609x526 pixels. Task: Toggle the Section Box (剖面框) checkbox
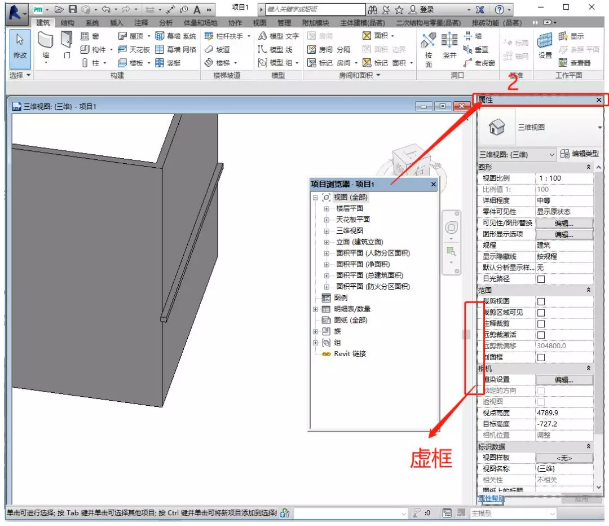coord(541,357)
